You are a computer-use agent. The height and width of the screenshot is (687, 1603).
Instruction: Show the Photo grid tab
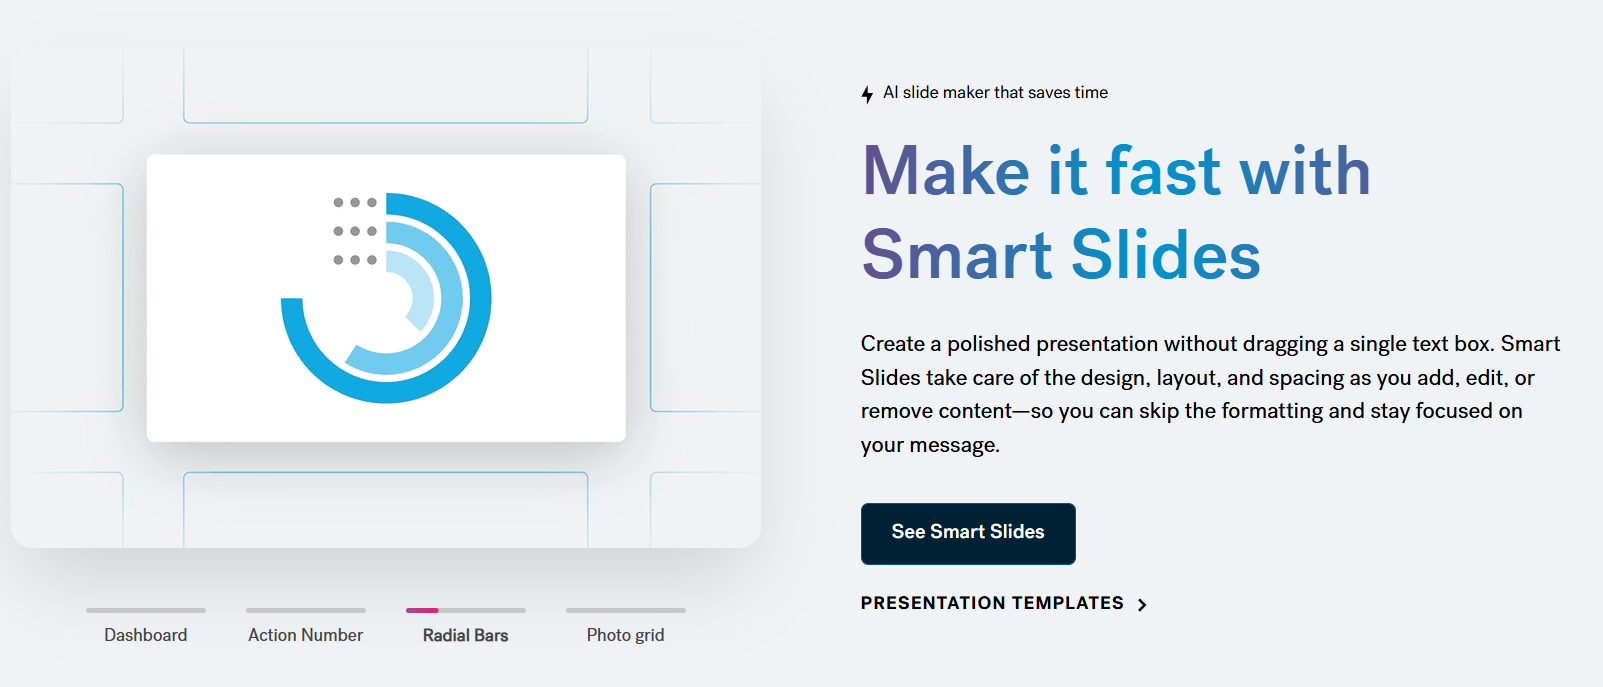[x=626, y=635]
